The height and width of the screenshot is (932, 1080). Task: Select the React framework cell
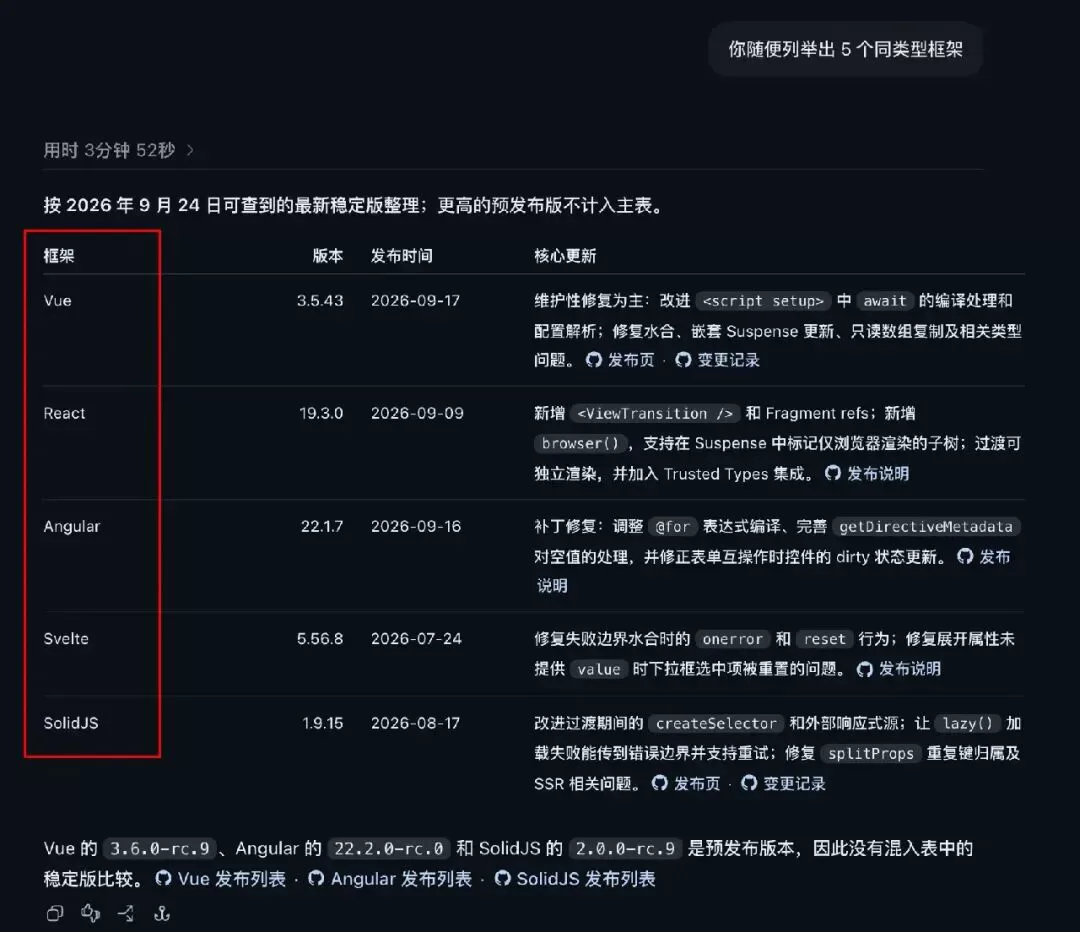[x=65, y=413]
